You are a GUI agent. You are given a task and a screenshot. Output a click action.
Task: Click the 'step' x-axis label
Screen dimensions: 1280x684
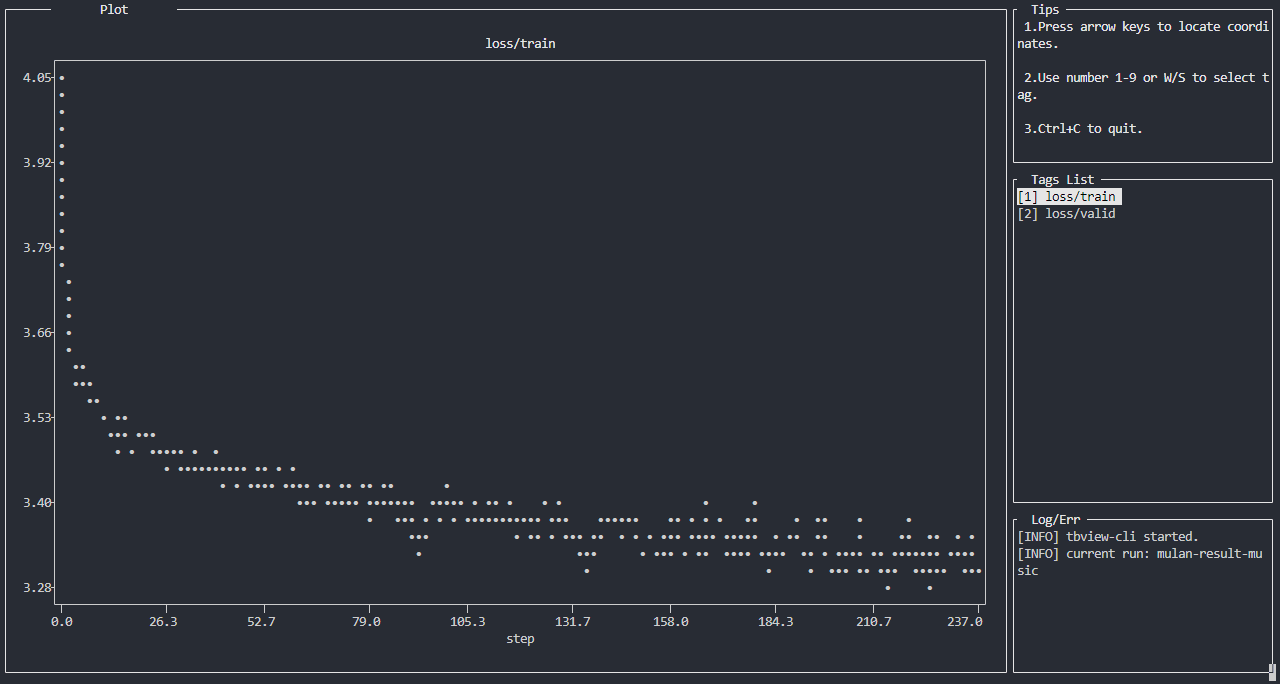tap(520, 639)
